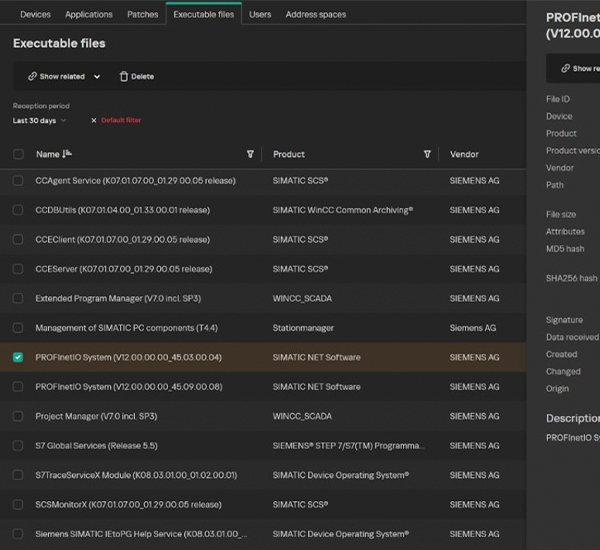Click Siemens AG vendor for Stationmanager row
This screenshot has height=550, width=600.
point(473,328)
